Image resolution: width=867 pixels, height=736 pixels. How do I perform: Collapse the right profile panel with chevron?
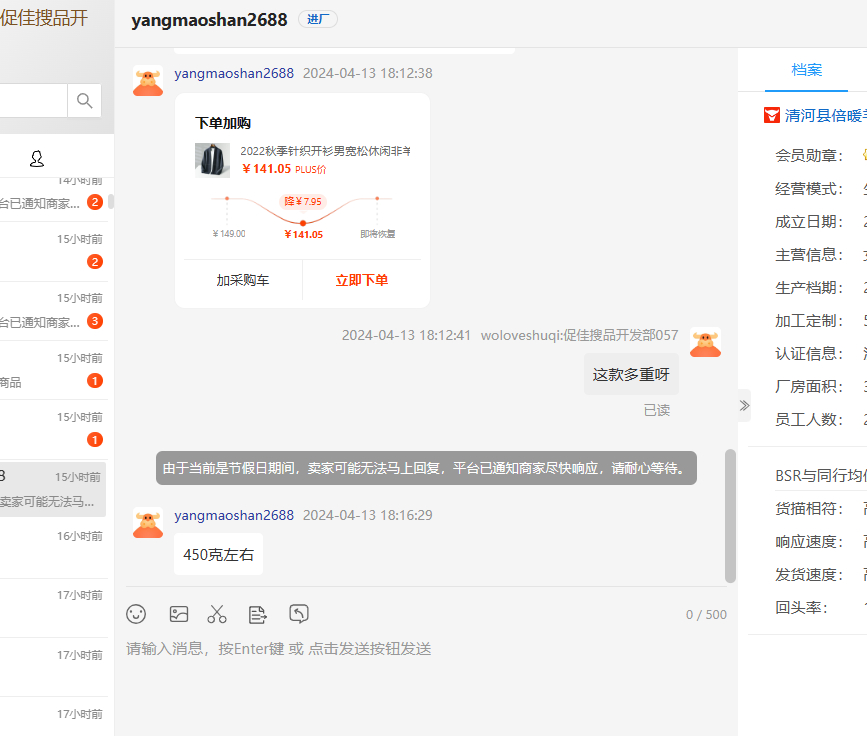point(744,405)
